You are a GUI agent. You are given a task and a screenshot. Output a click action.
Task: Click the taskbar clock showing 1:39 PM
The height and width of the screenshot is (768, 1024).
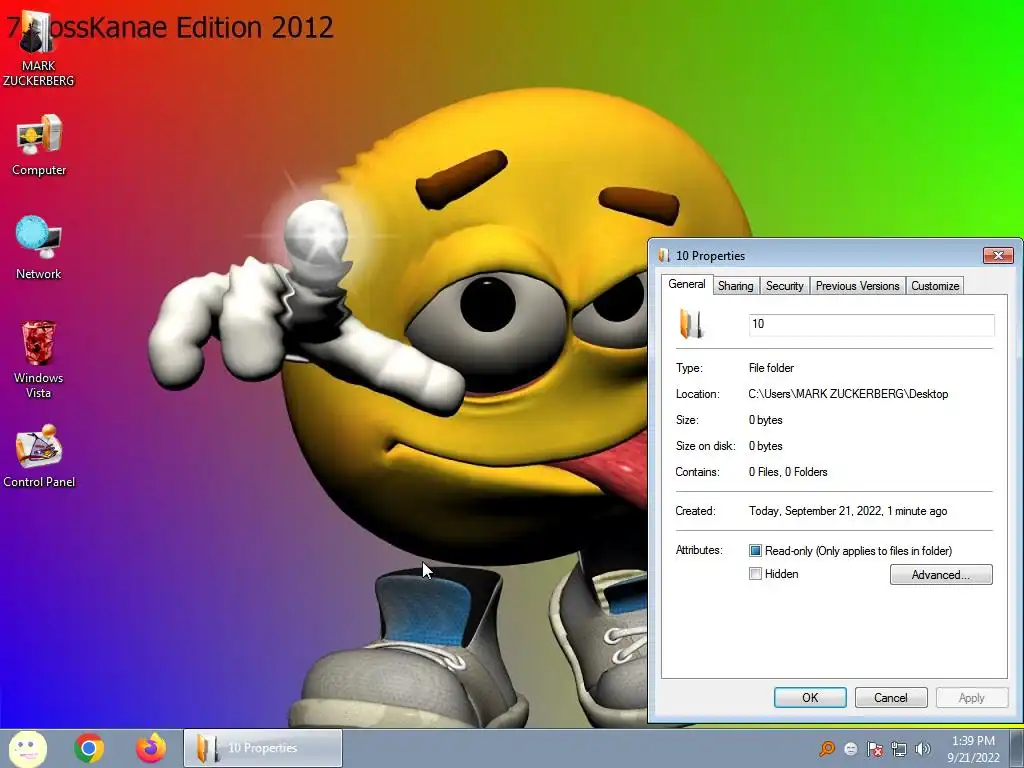tap(973, 749)
